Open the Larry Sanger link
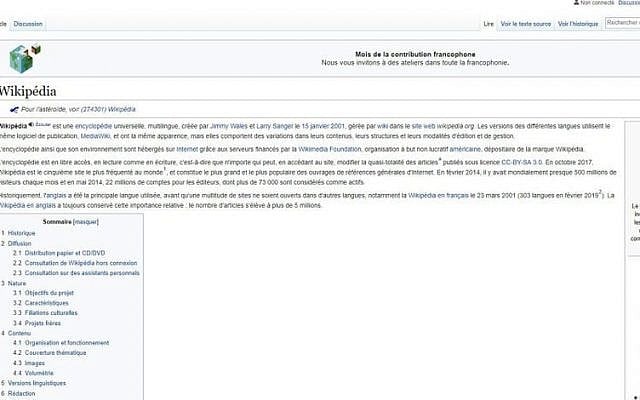 (275, 126)
